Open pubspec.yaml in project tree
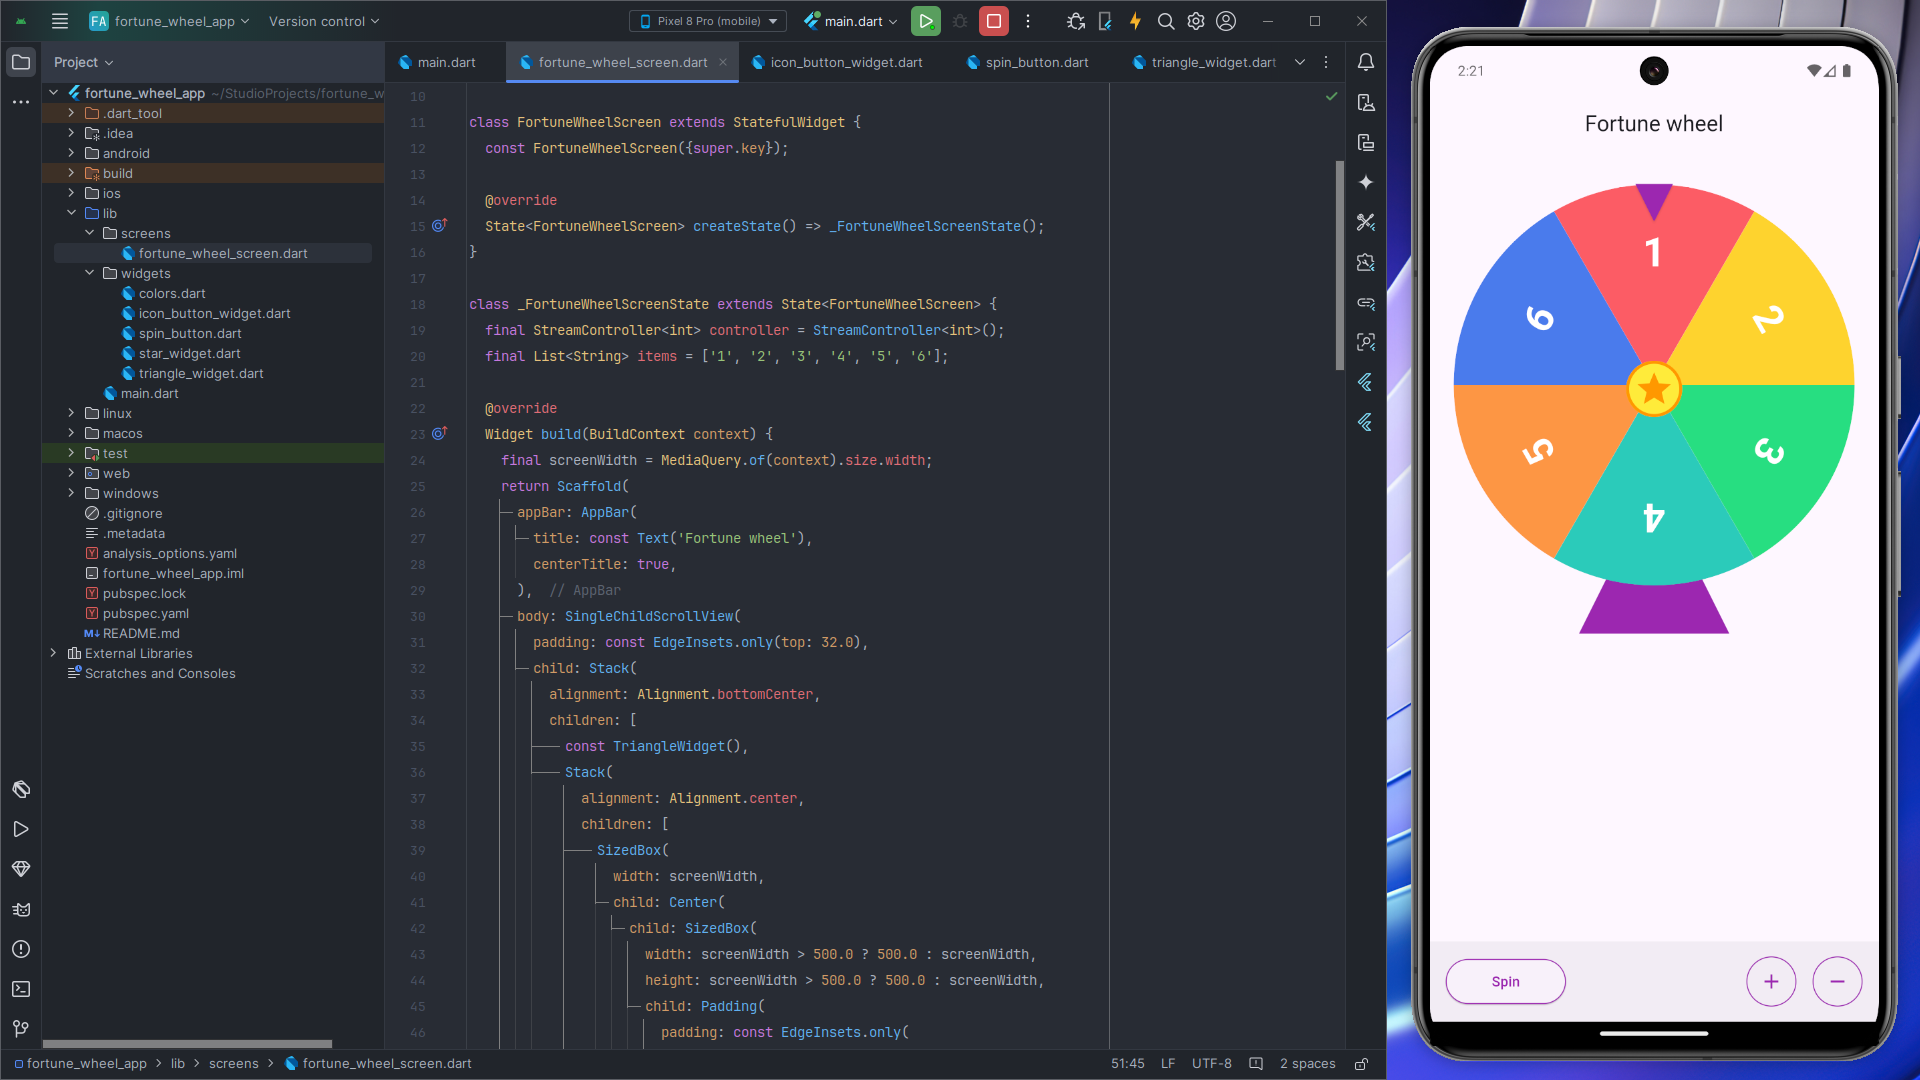Screen dimensions: 1920x1080 [146, 613]
